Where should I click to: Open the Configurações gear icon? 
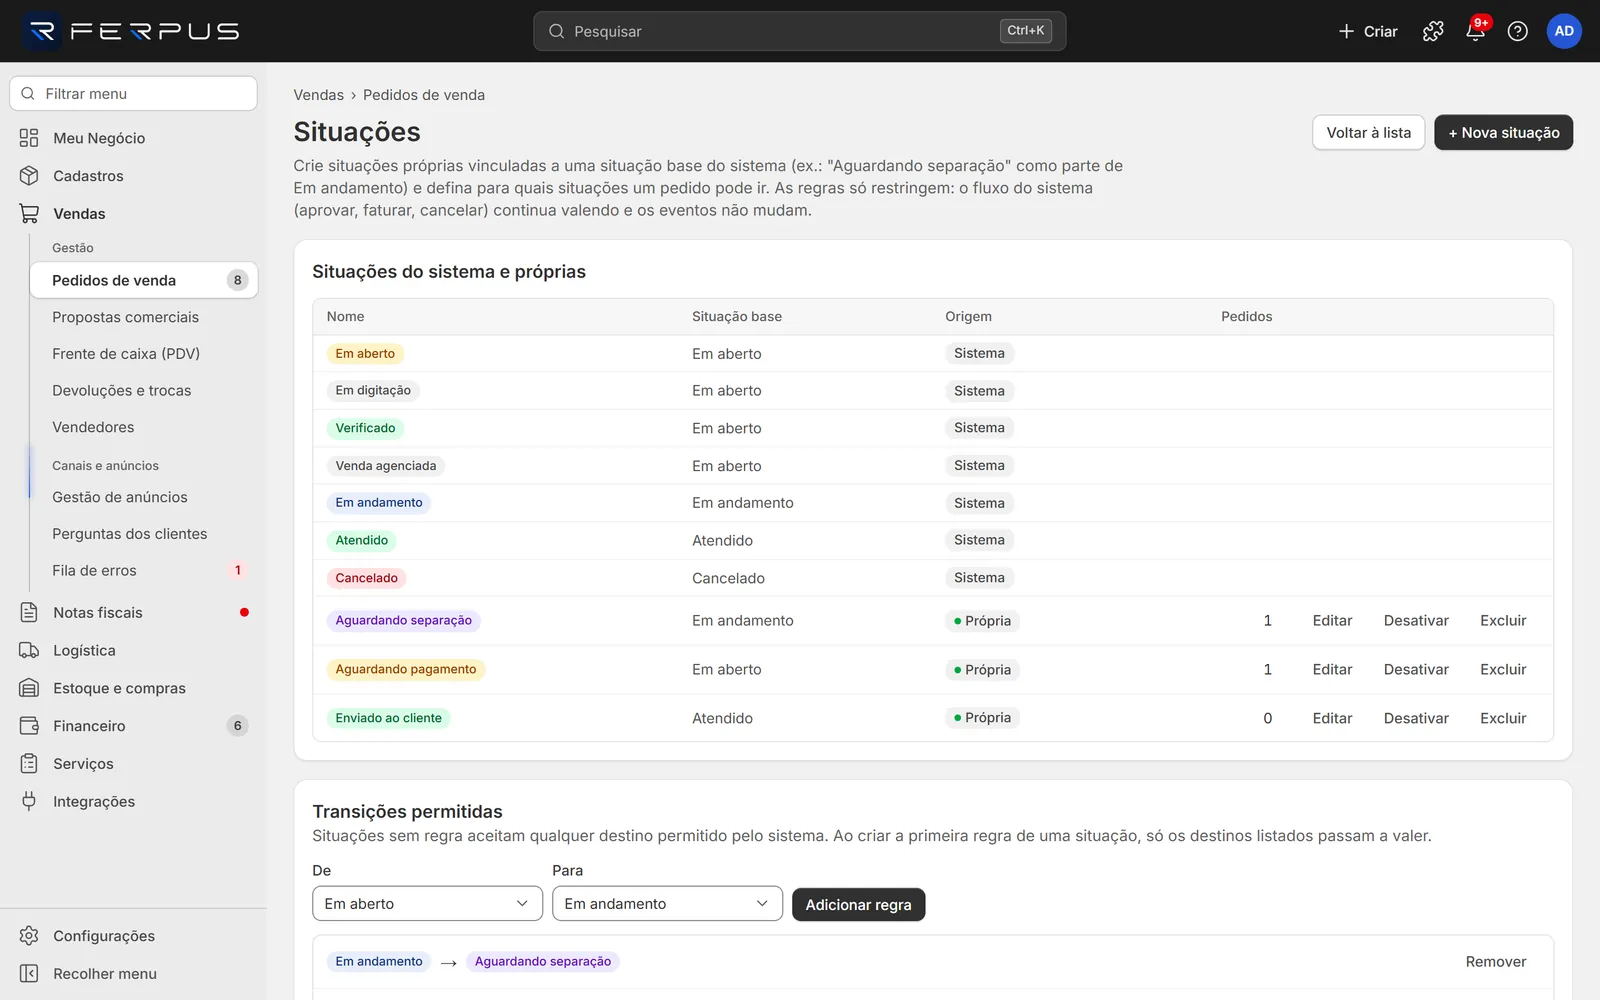click(29, 936)
